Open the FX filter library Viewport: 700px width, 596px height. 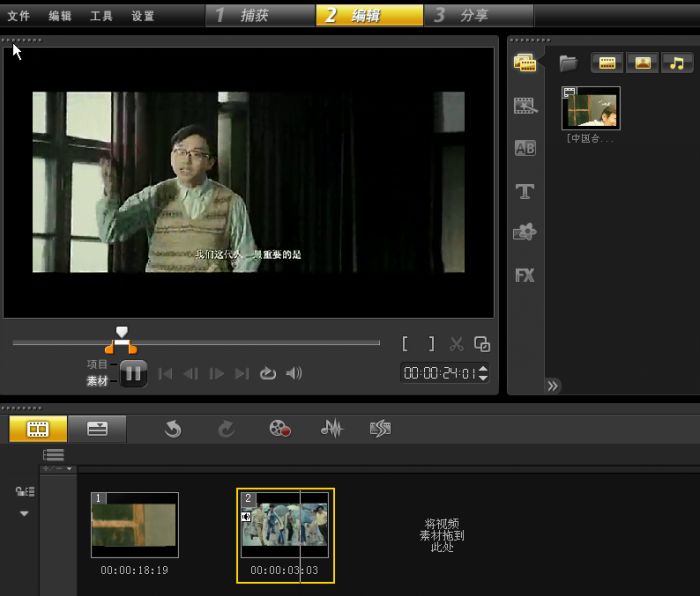525,275
